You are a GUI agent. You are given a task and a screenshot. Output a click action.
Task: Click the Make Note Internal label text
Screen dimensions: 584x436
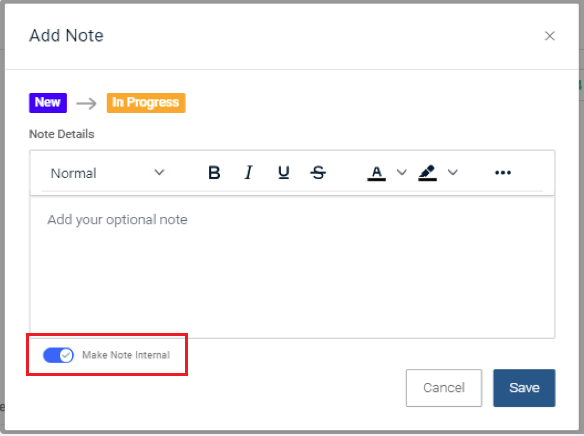pos(126,355)
